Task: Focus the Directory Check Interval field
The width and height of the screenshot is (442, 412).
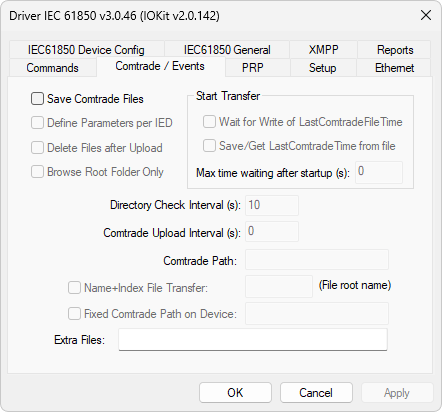Action: pyautogui.click(x=272, y=205)
